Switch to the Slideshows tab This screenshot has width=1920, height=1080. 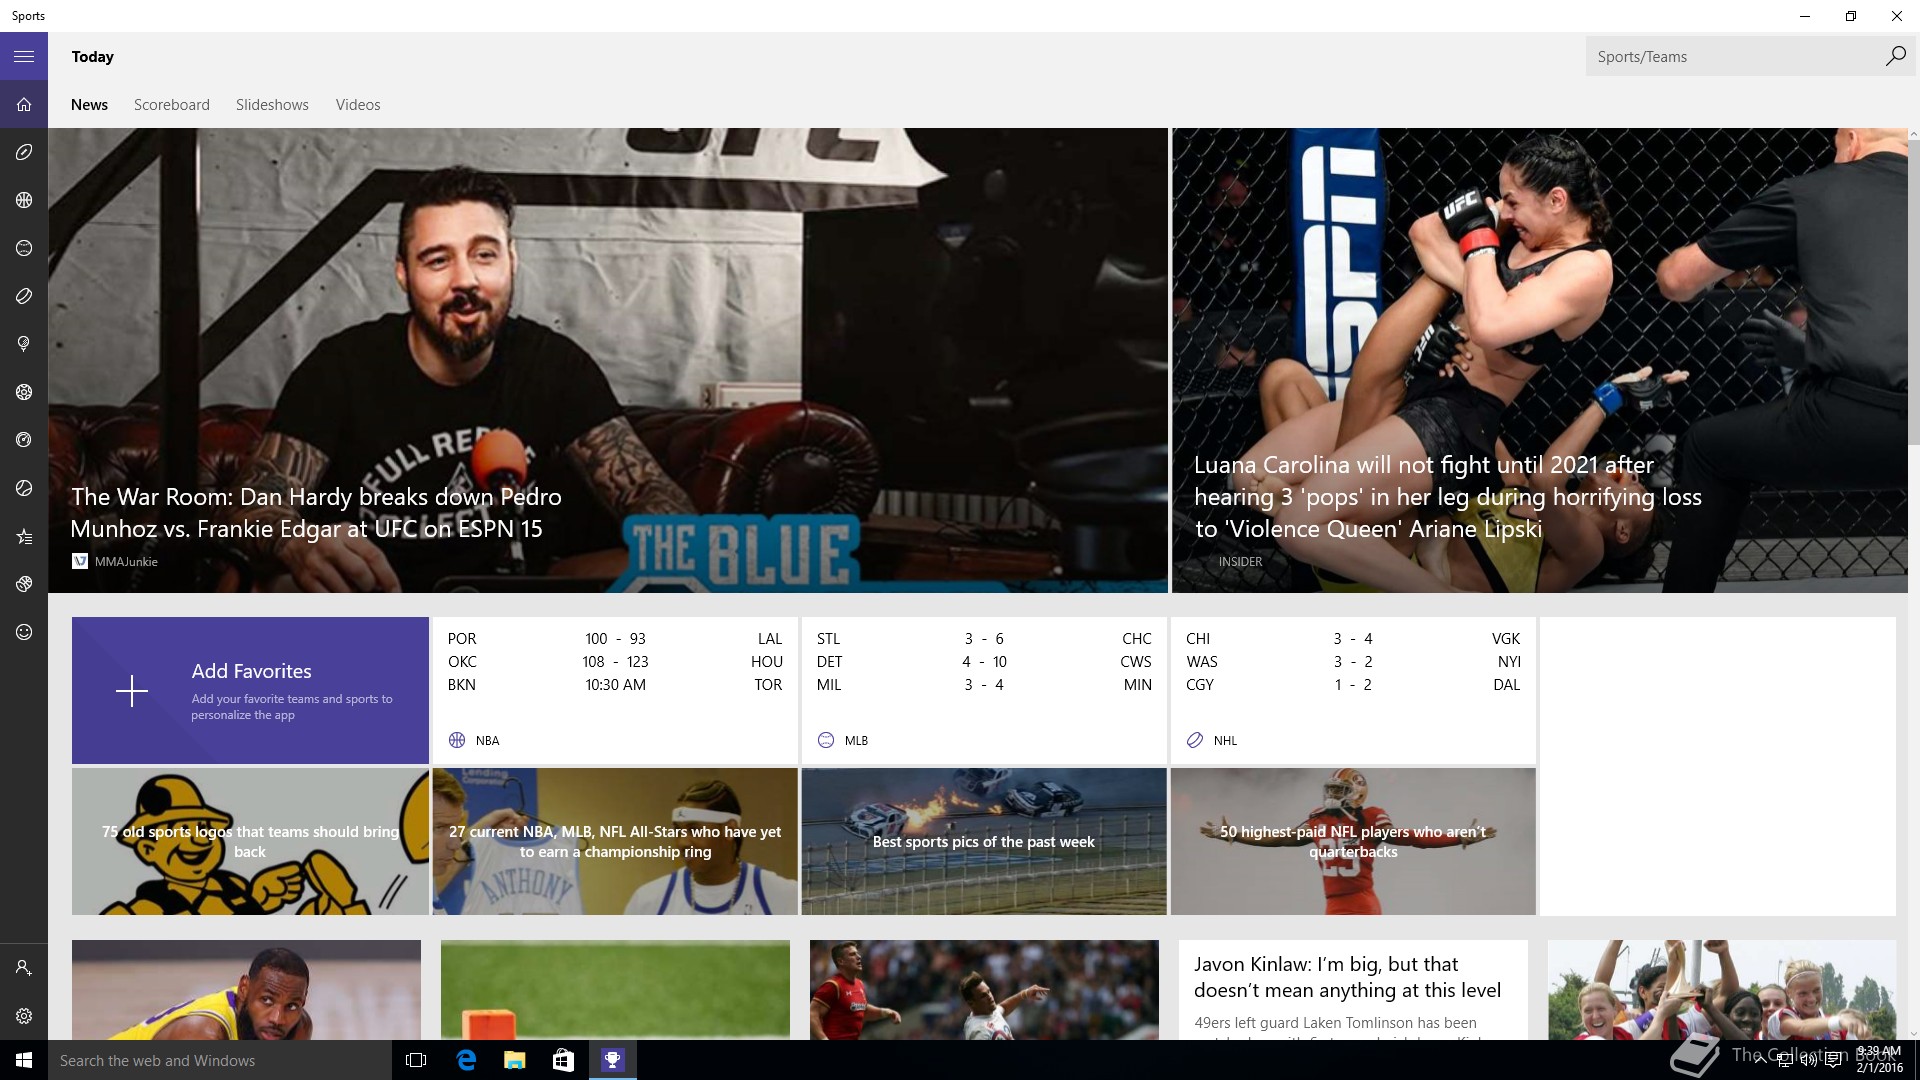[x=272, y=104]
